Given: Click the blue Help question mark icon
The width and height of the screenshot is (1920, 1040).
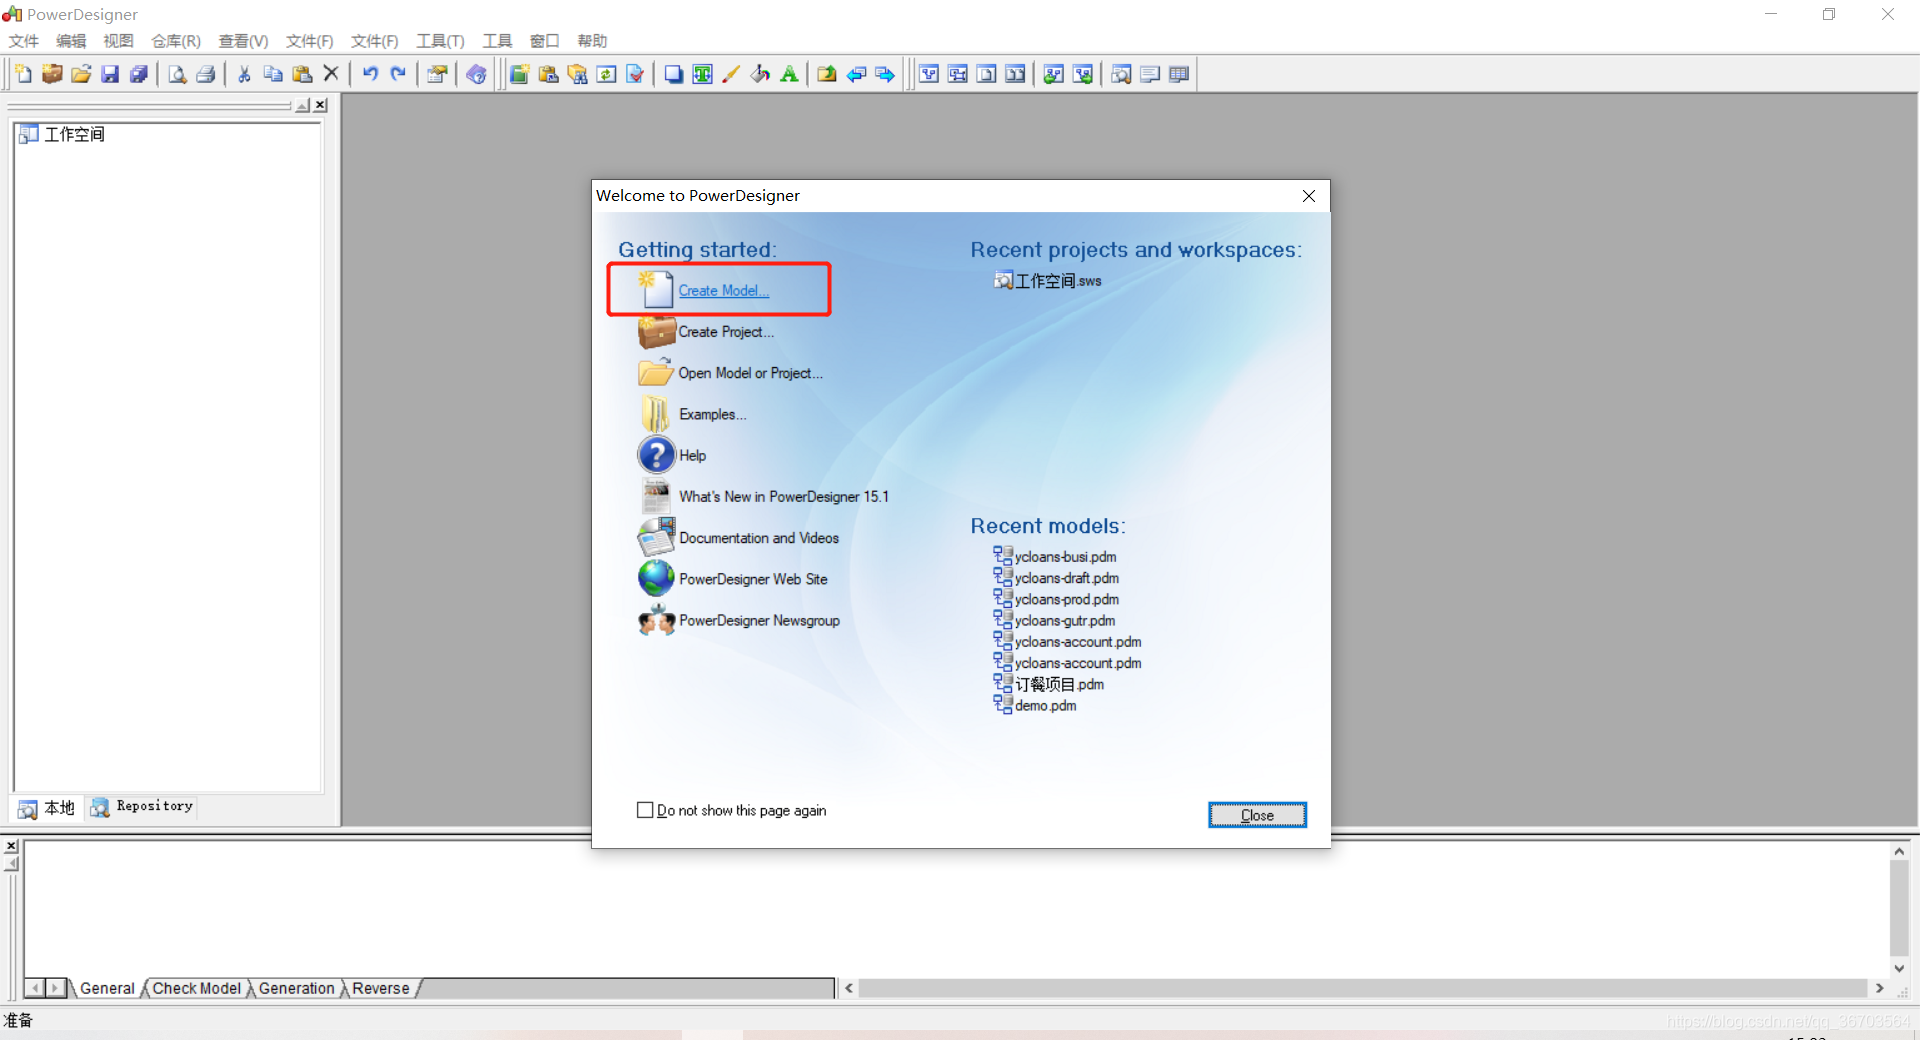Looking at the screenshot, I should 657,455.
